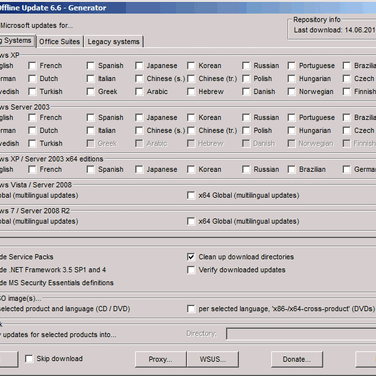Tick Hungarian for Windows Server 2003
This screenshot has width=376, height=376.
[291, 131]
